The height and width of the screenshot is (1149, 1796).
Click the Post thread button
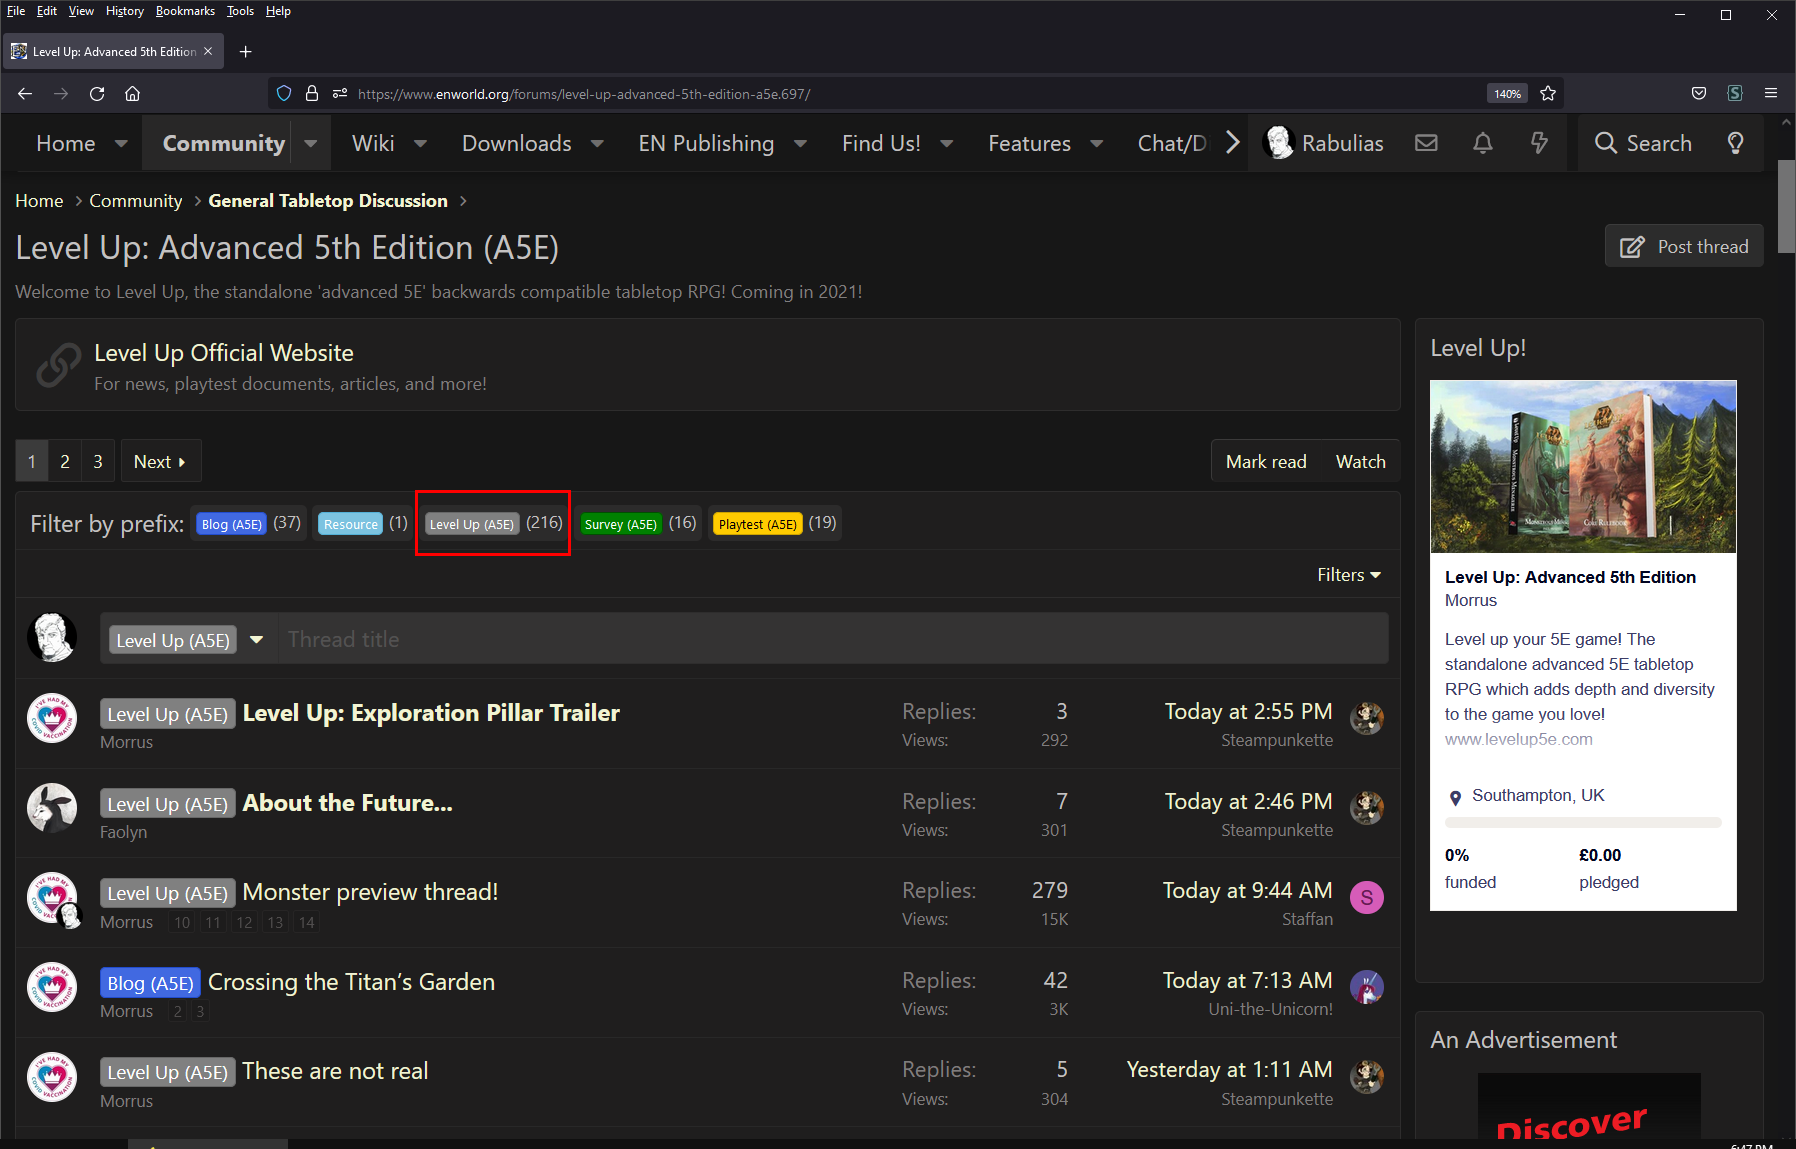tap(1684, 246)
